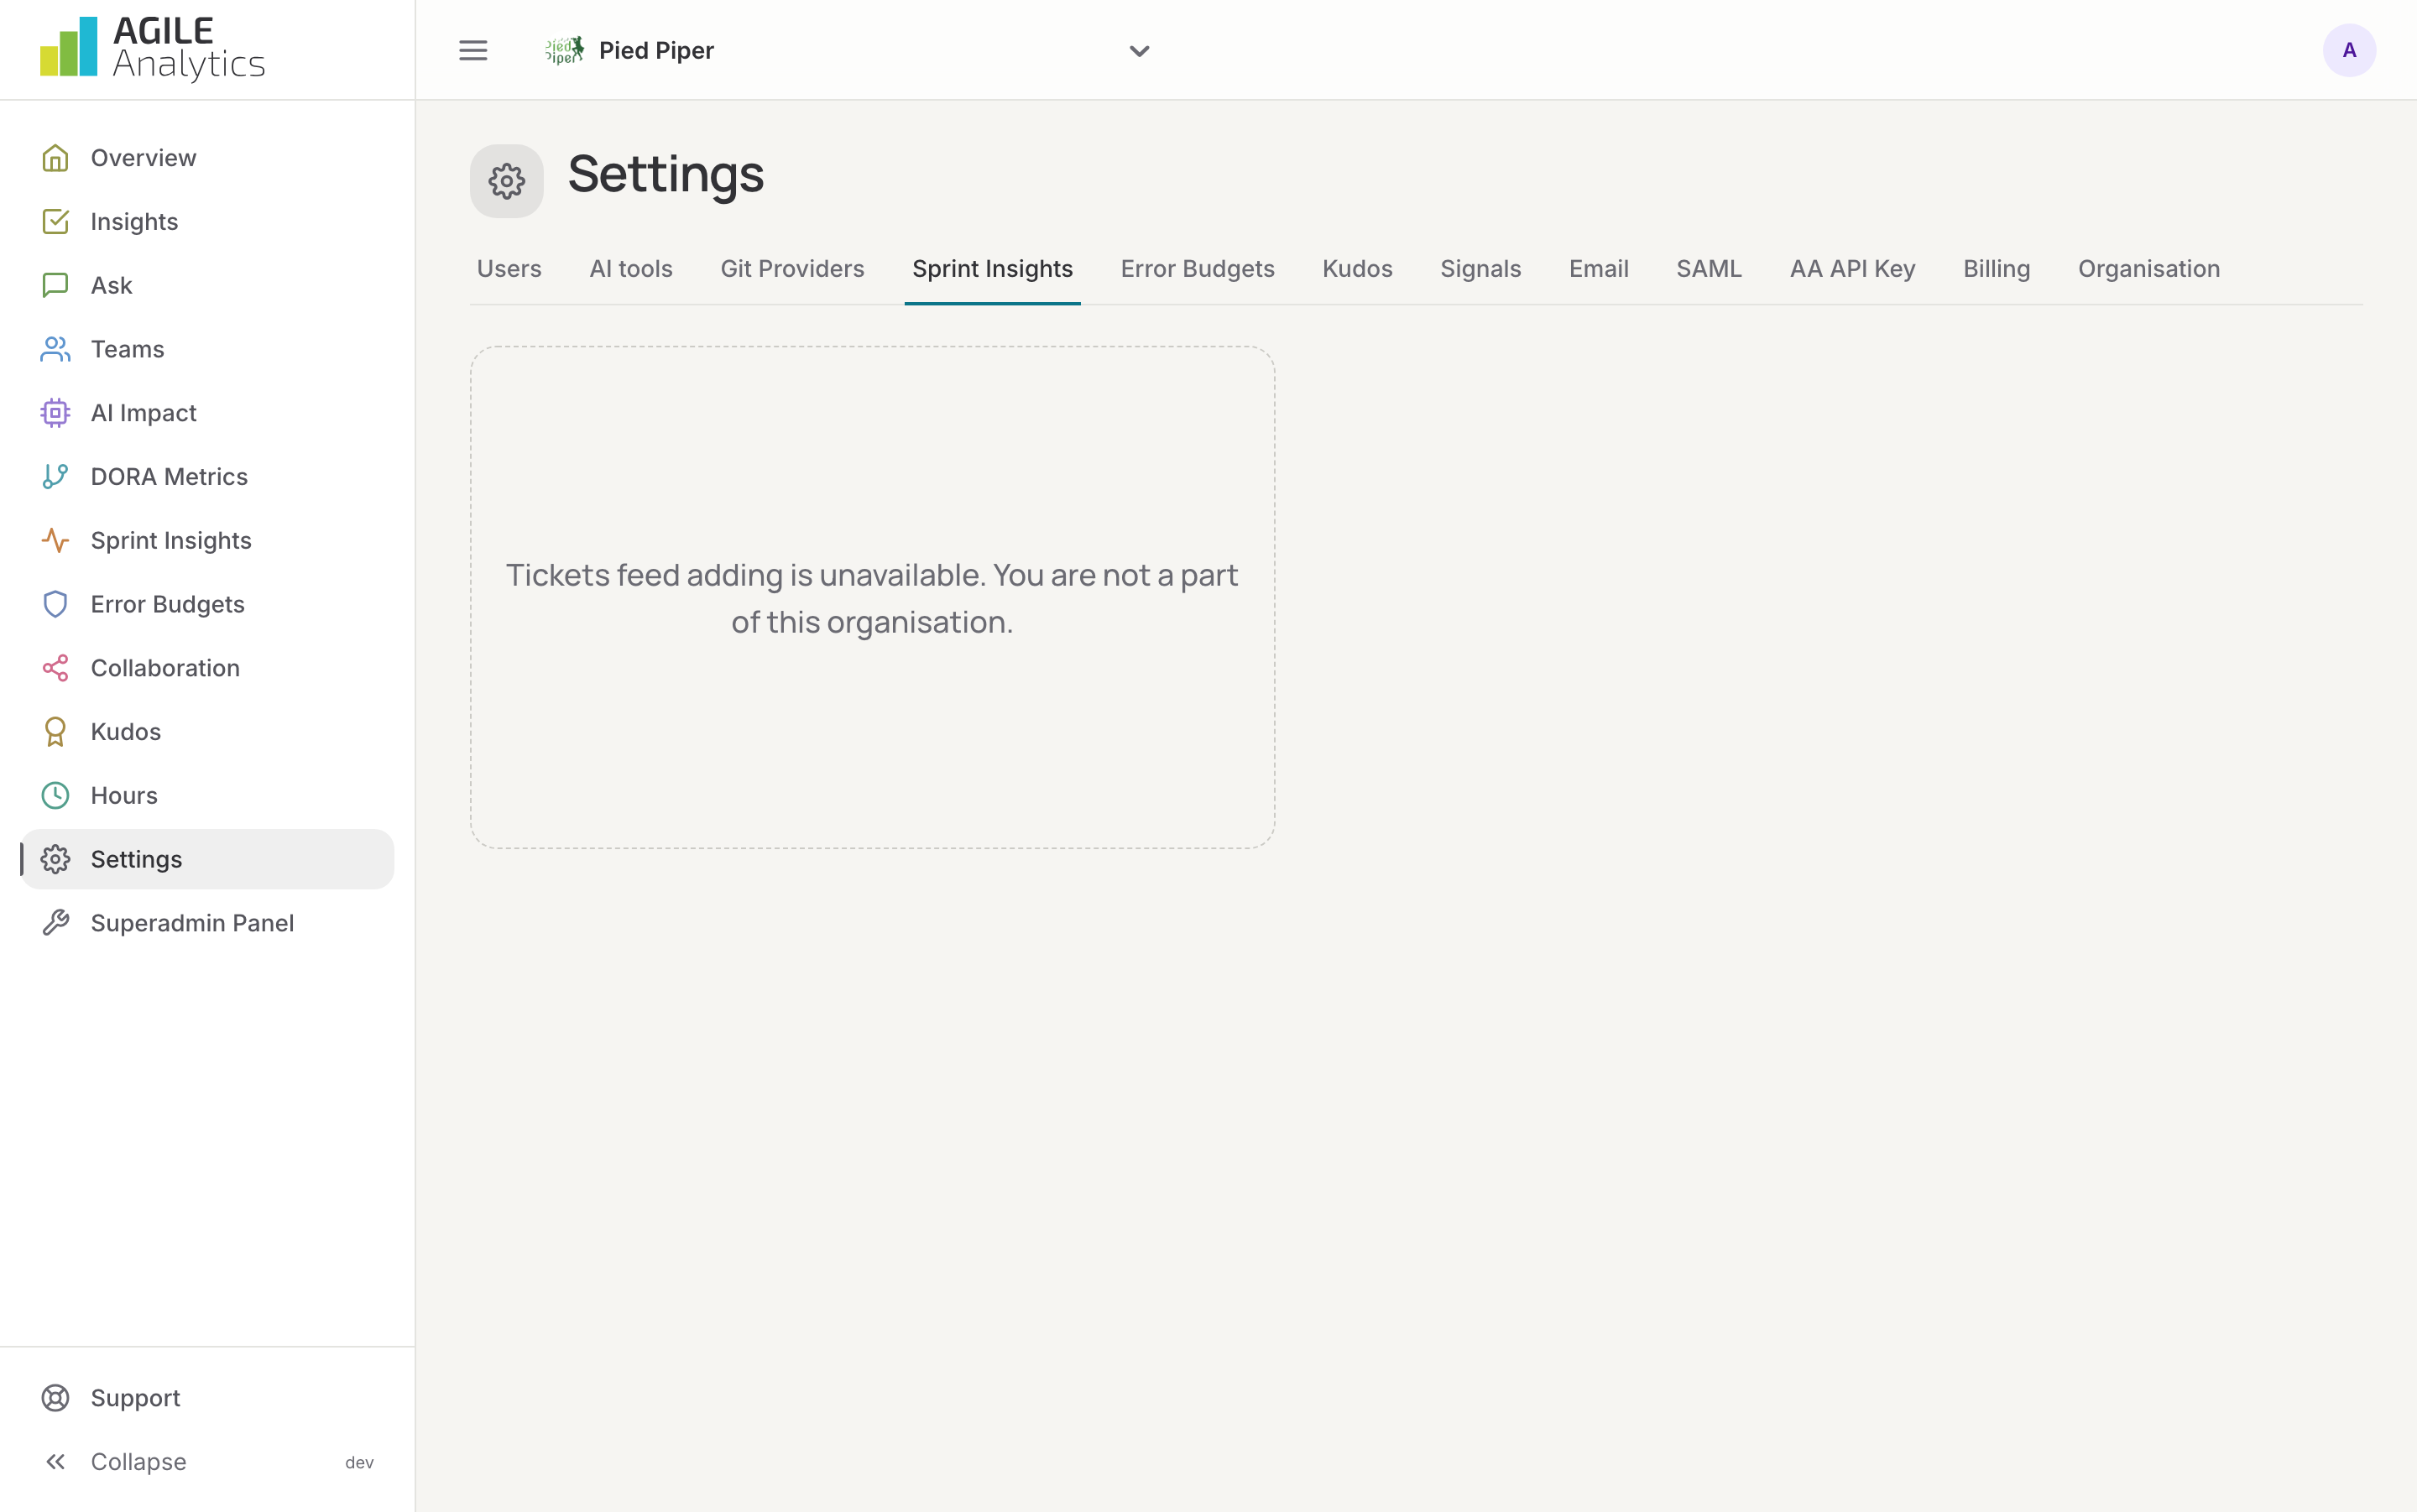This screenshot has width=2417, height=1512.
Task: Go to the Signals tab
Action: [x=1480, y=269]
